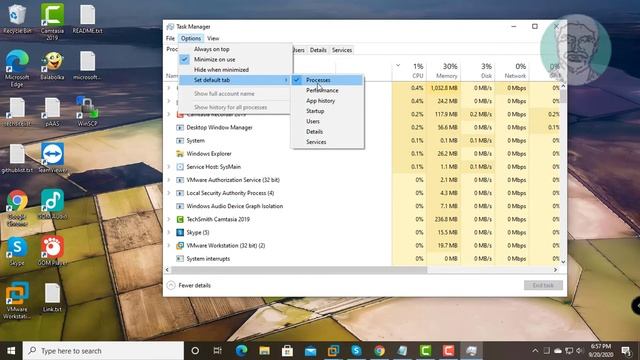Expand TechSmith Camtasia 2019 process group
Screen dimensions: 640x360
click(169, 219)
